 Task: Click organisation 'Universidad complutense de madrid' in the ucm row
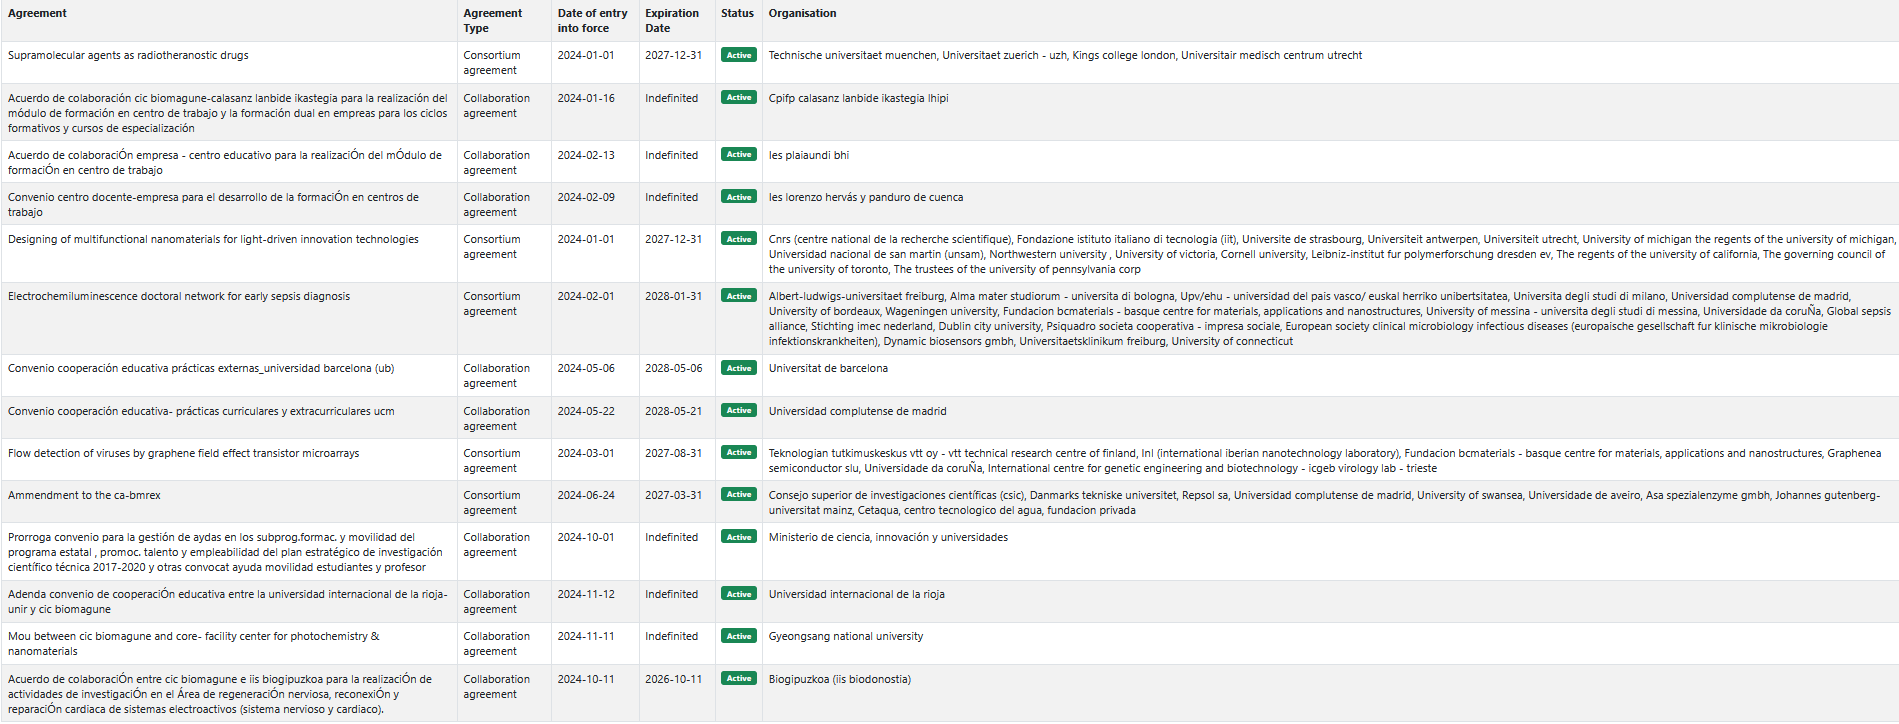tap(857, 411)
